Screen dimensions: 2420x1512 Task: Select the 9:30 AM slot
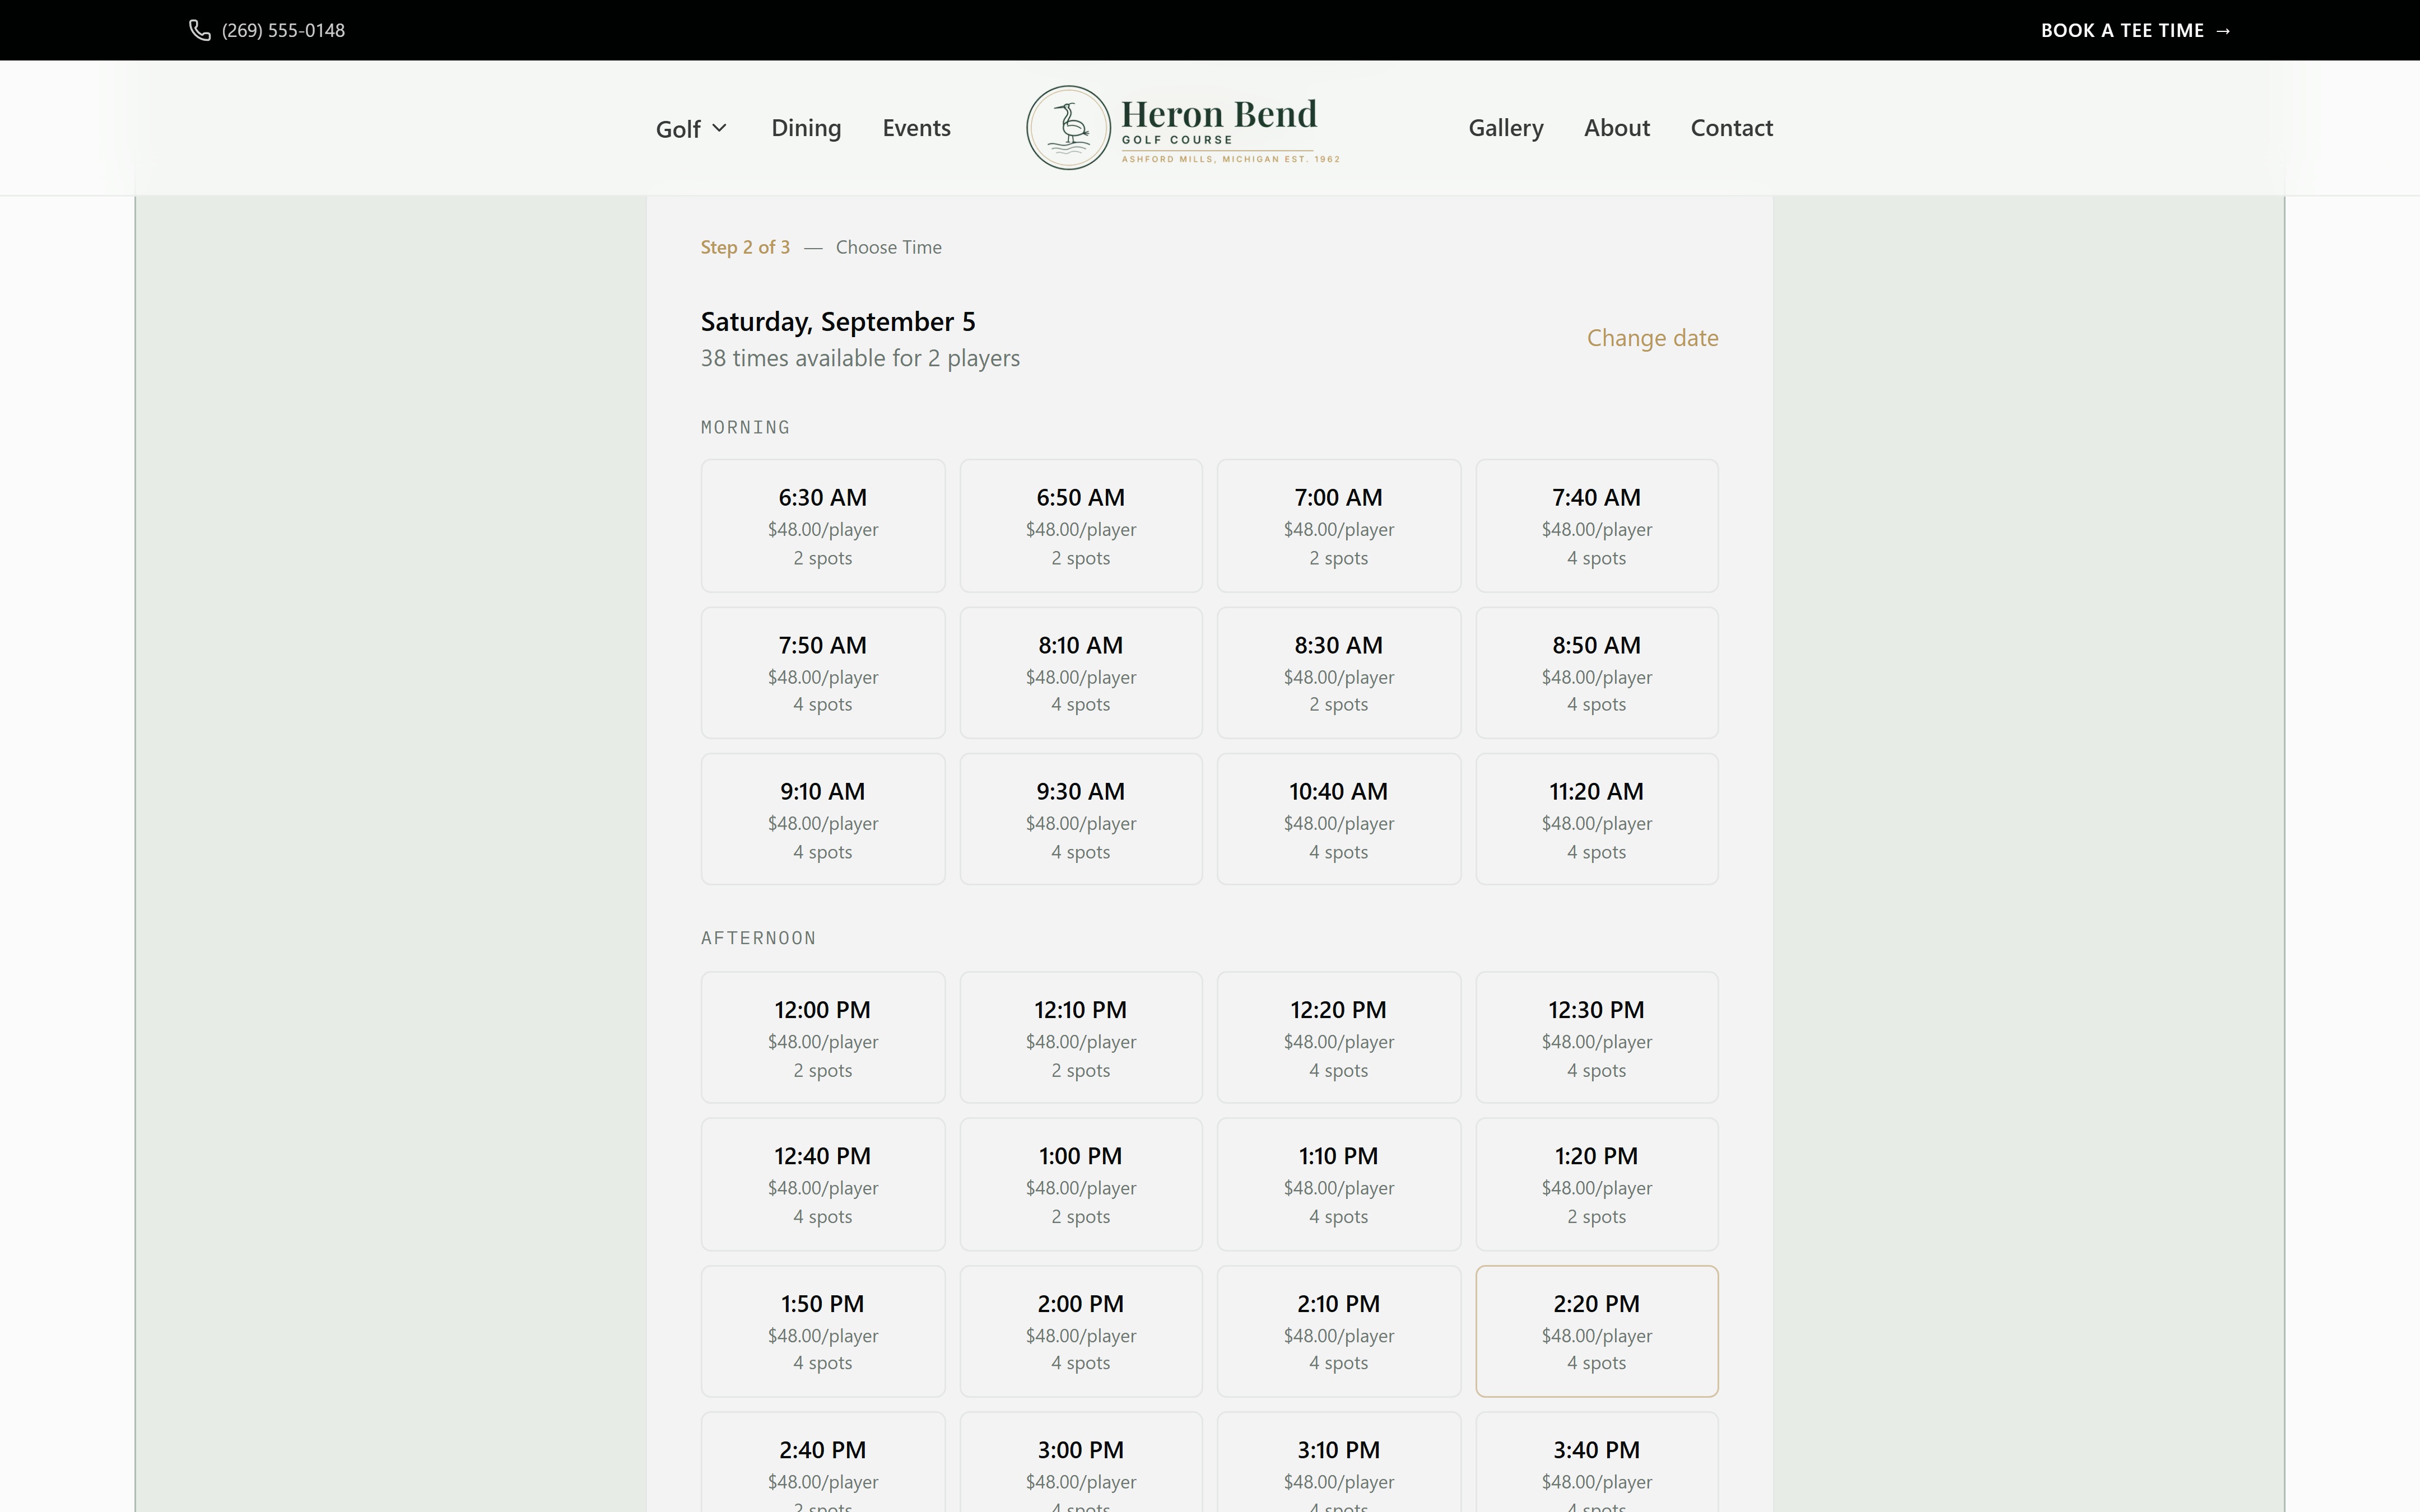(1081, 819)
